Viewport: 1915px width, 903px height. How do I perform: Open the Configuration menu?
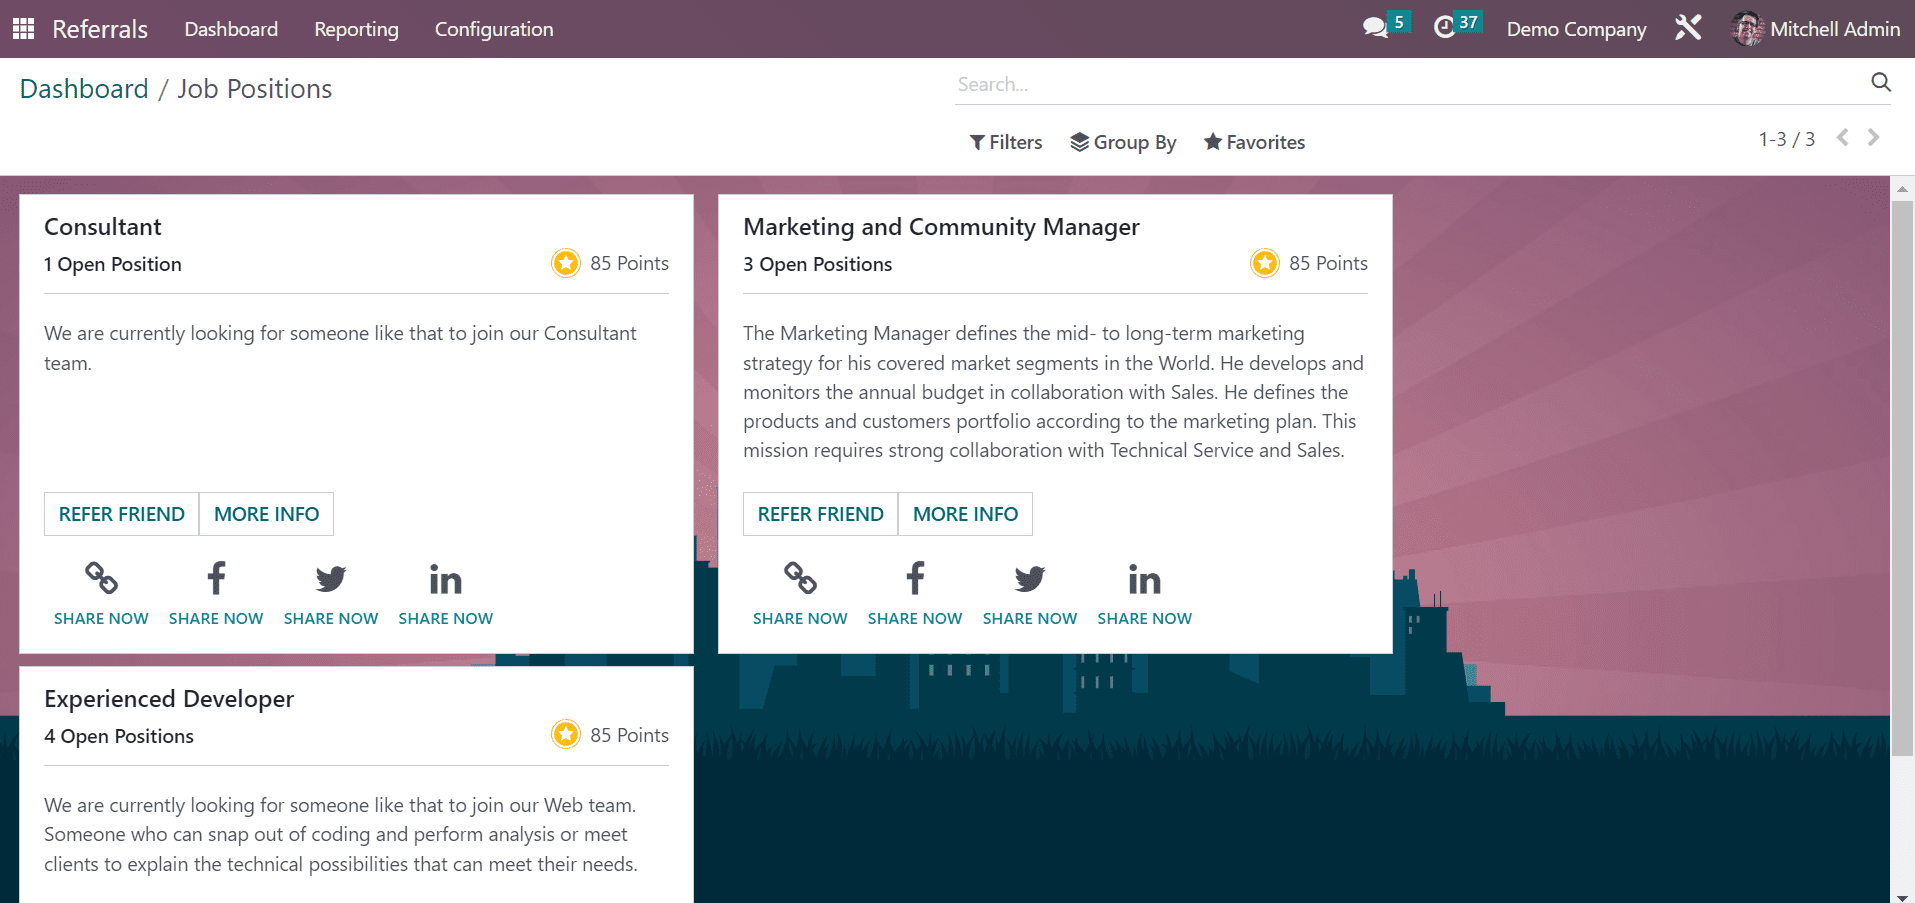coord(494,29)
